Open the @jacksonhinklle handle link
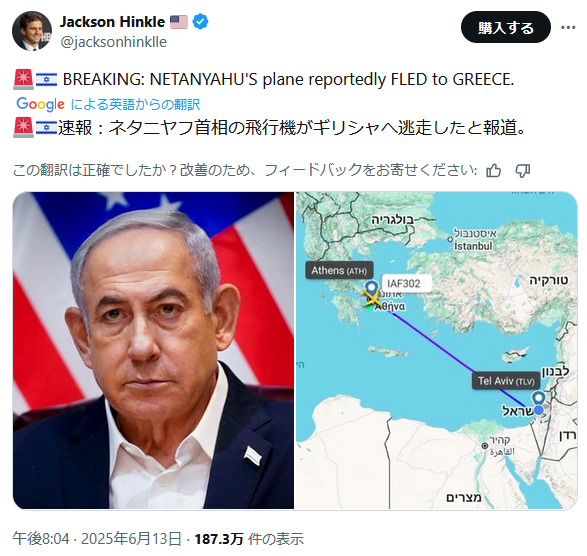The height and width of the screenshot is (556, 587). tap(113, 42)
